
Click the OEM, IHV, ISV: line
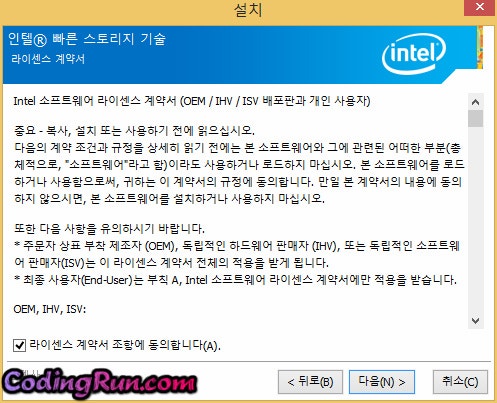[50, 309]
